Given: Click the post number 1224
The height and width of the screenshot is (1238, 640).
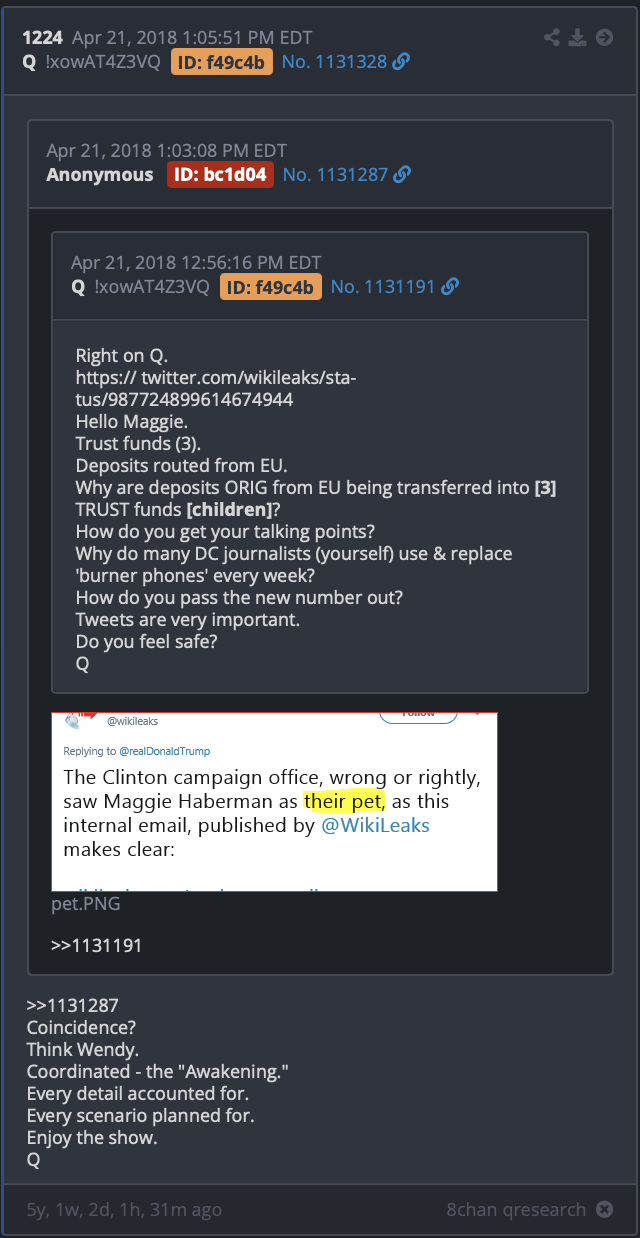Looking at the screenshot, I should pos(43,38).
